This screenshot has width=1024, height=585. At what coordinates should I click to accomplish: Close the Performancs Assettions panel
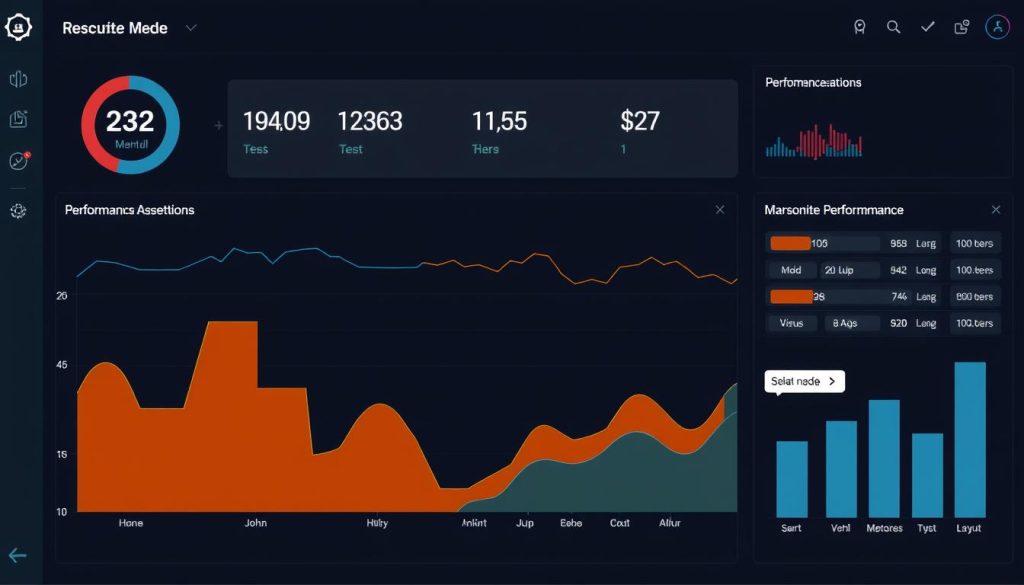point(720,210)
